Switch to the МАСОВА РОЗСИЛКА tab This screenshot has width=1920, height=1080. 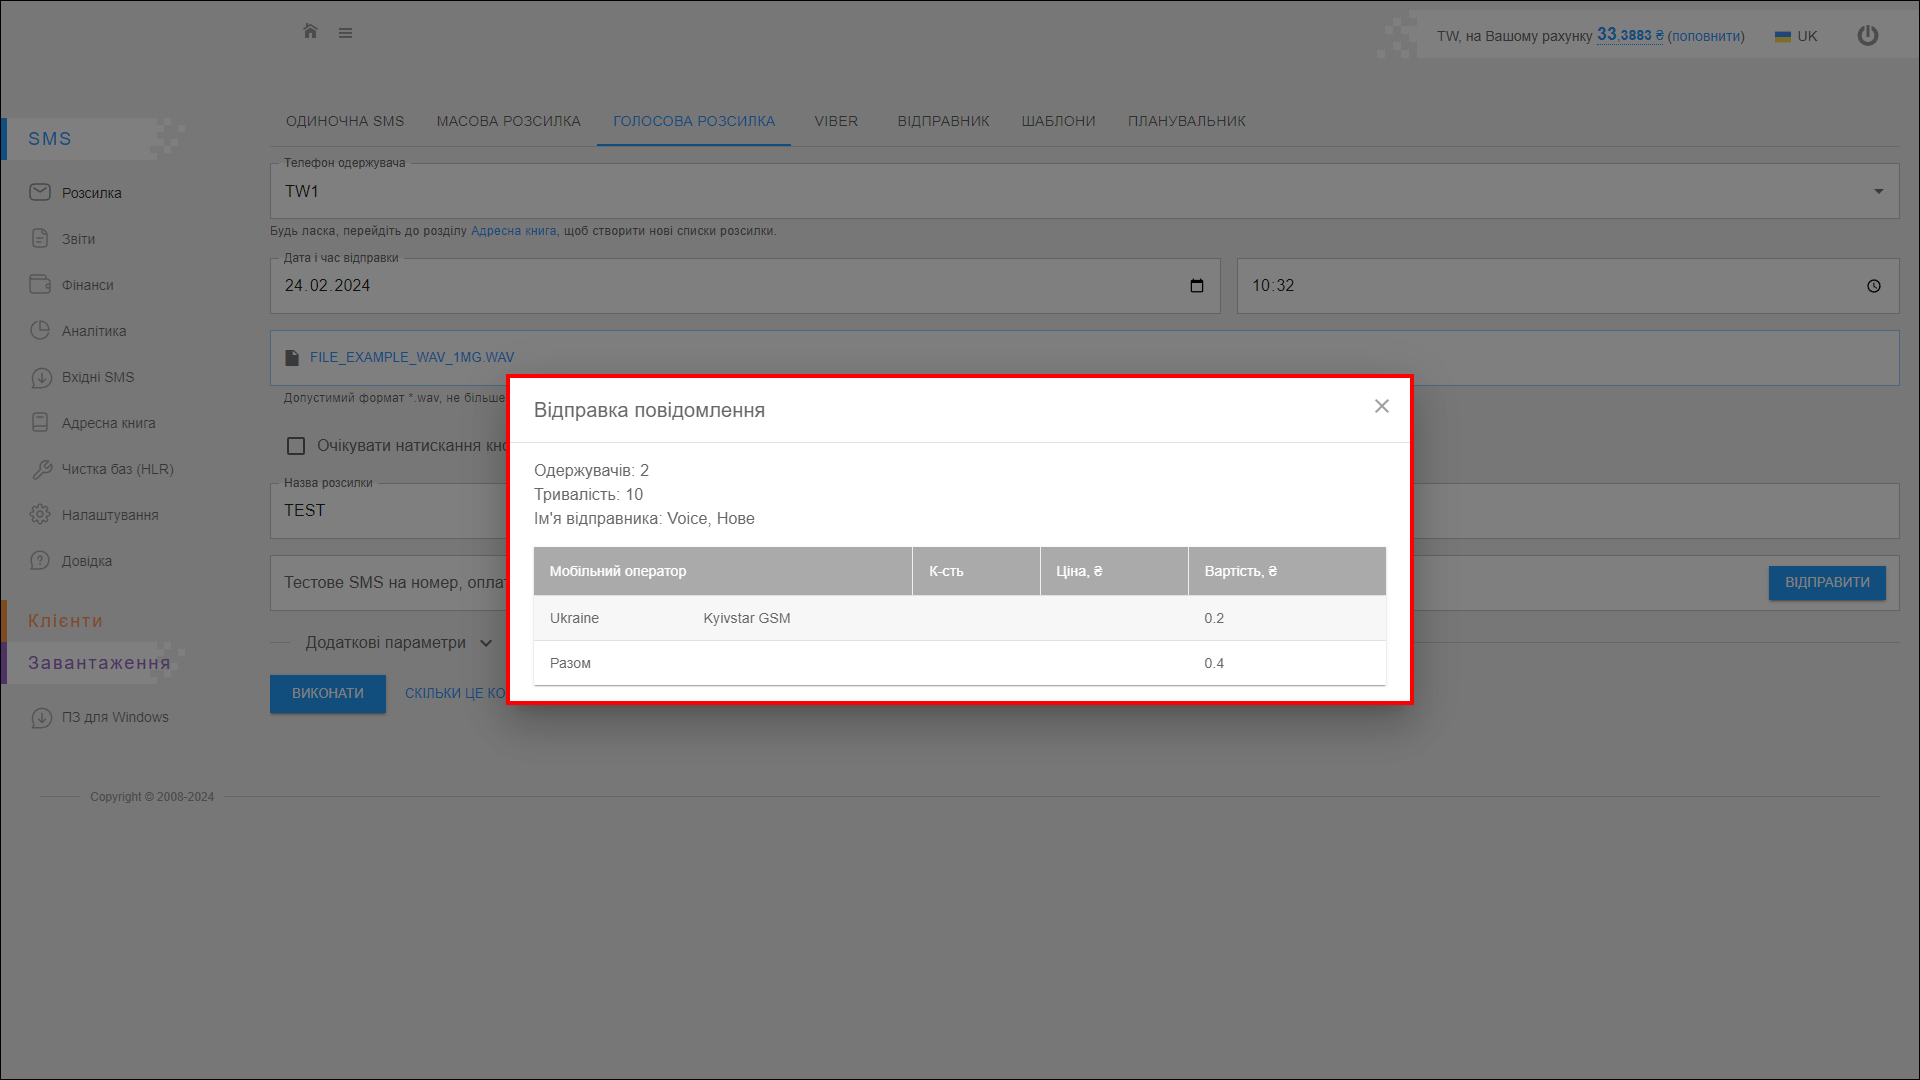pyautogui.click(x=508, y=121)
